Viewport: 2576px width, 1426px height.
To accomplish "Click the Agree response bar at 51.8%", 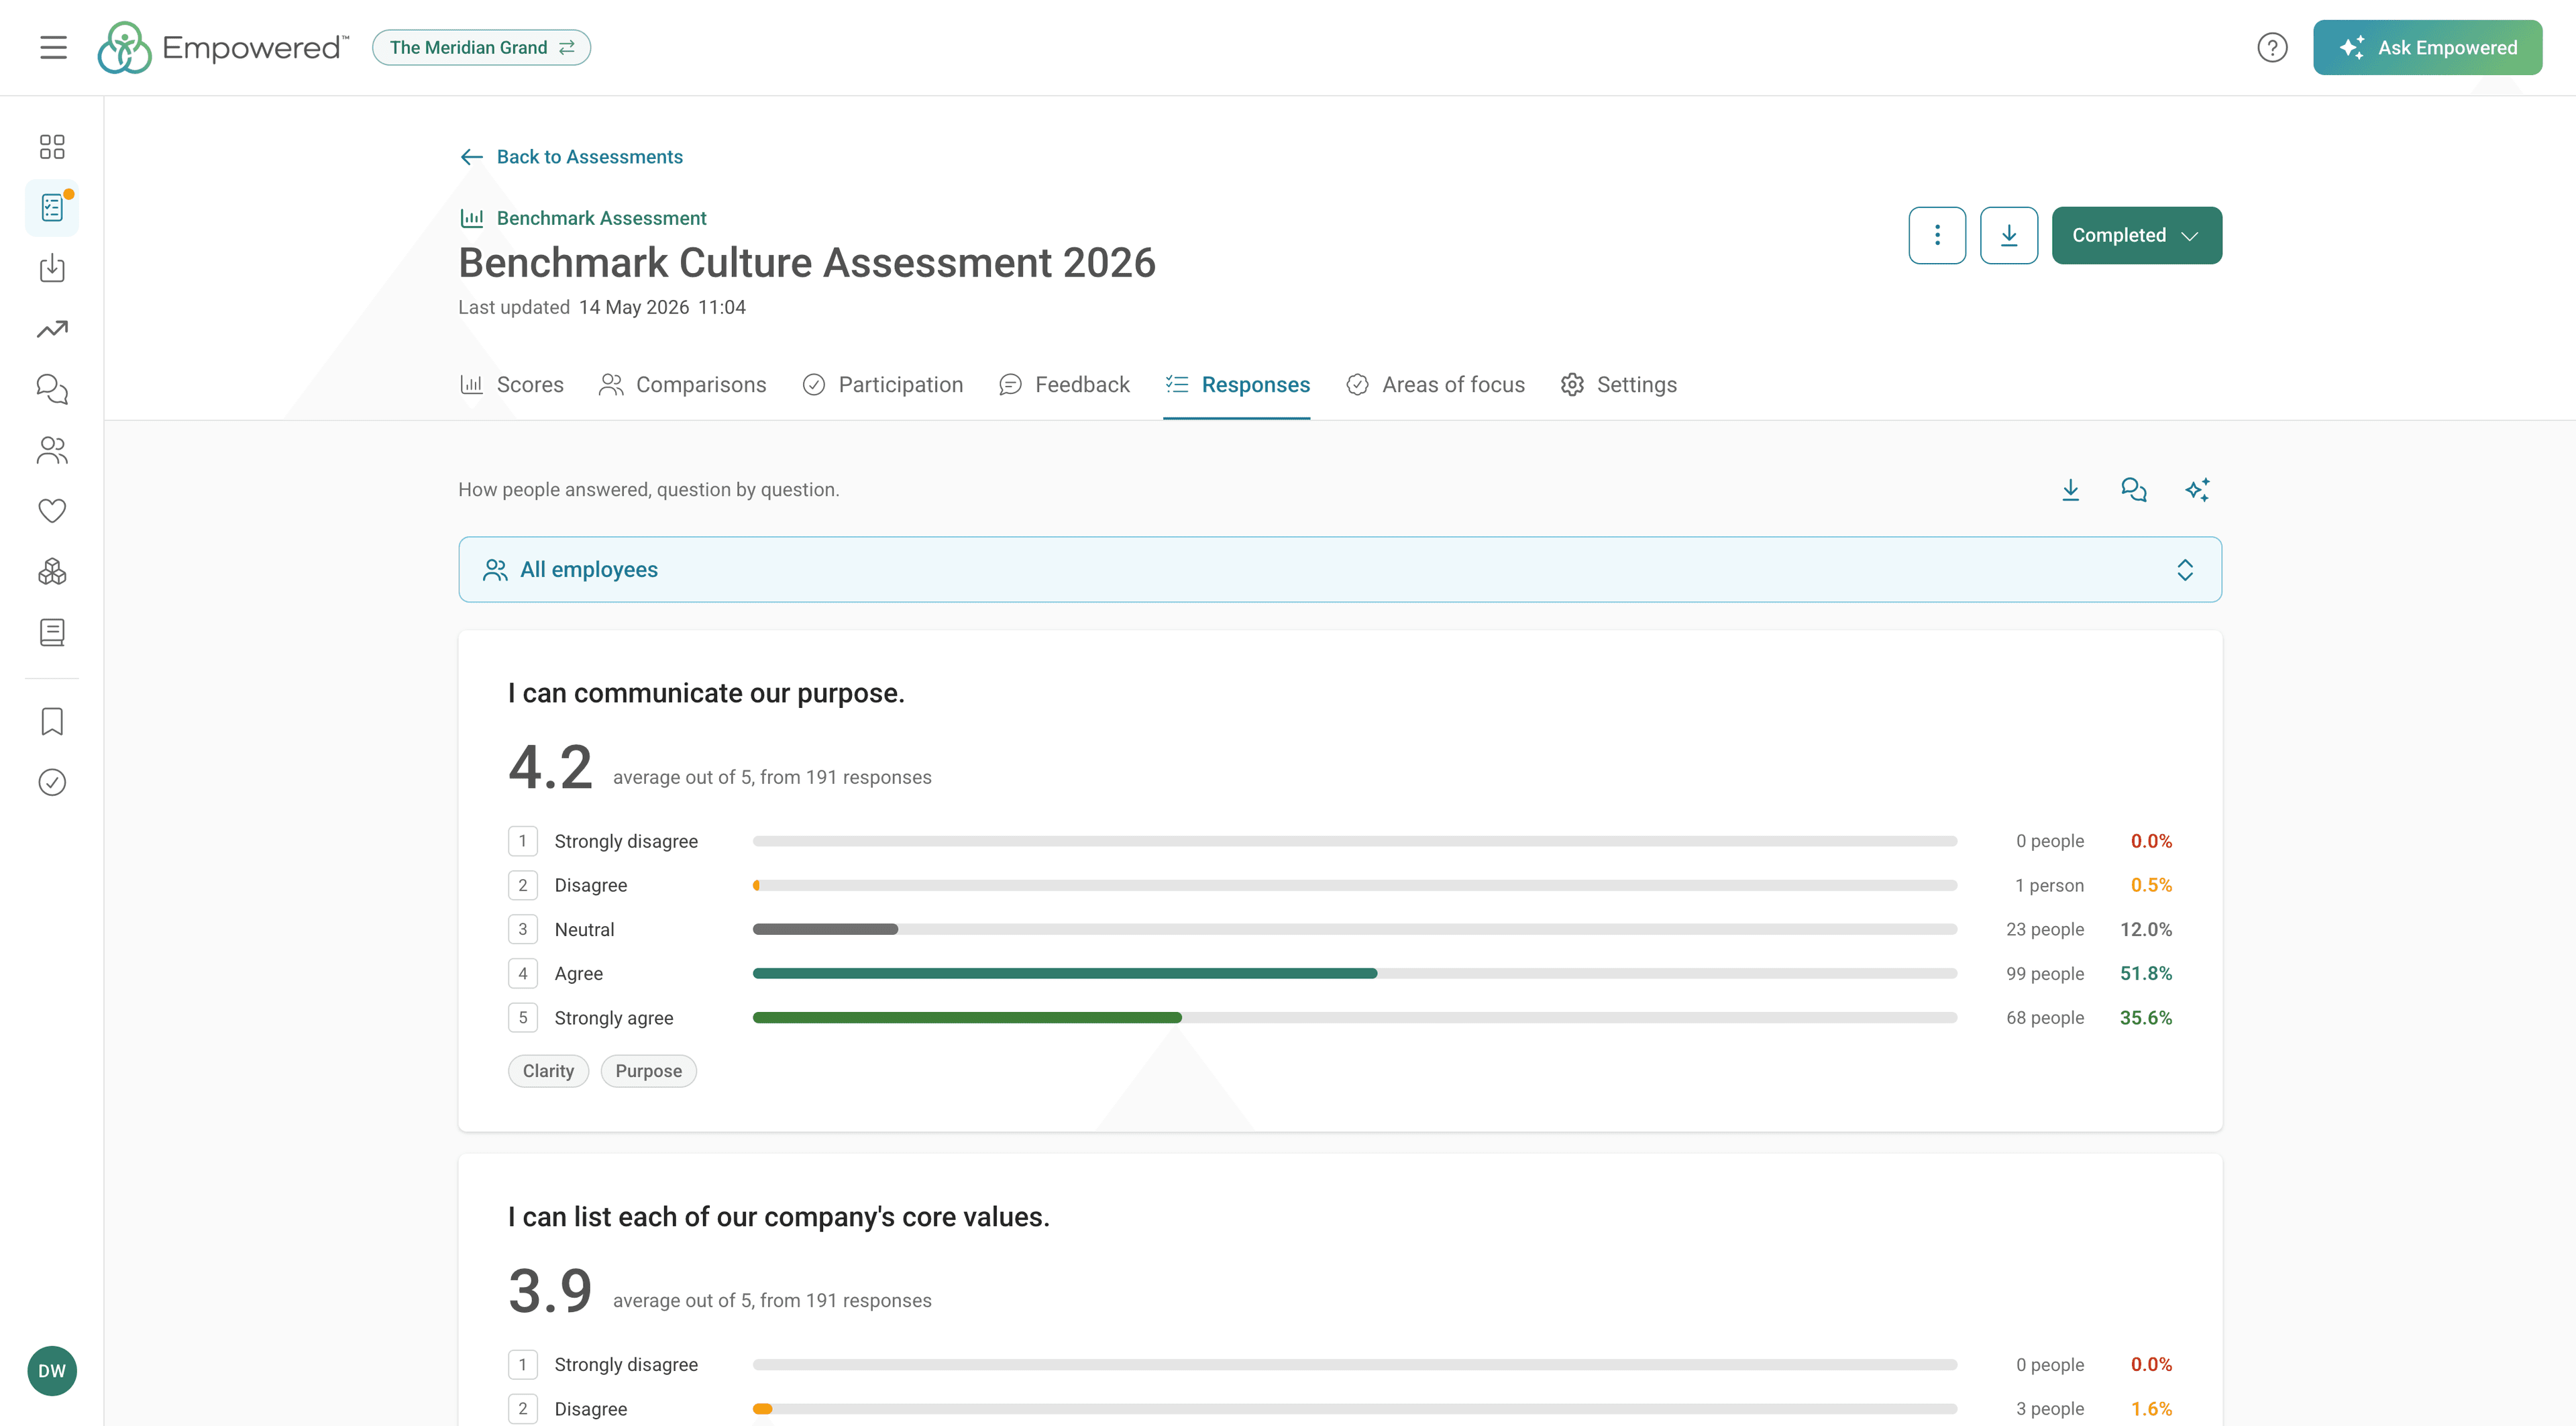I will [x=1355, y=973].
